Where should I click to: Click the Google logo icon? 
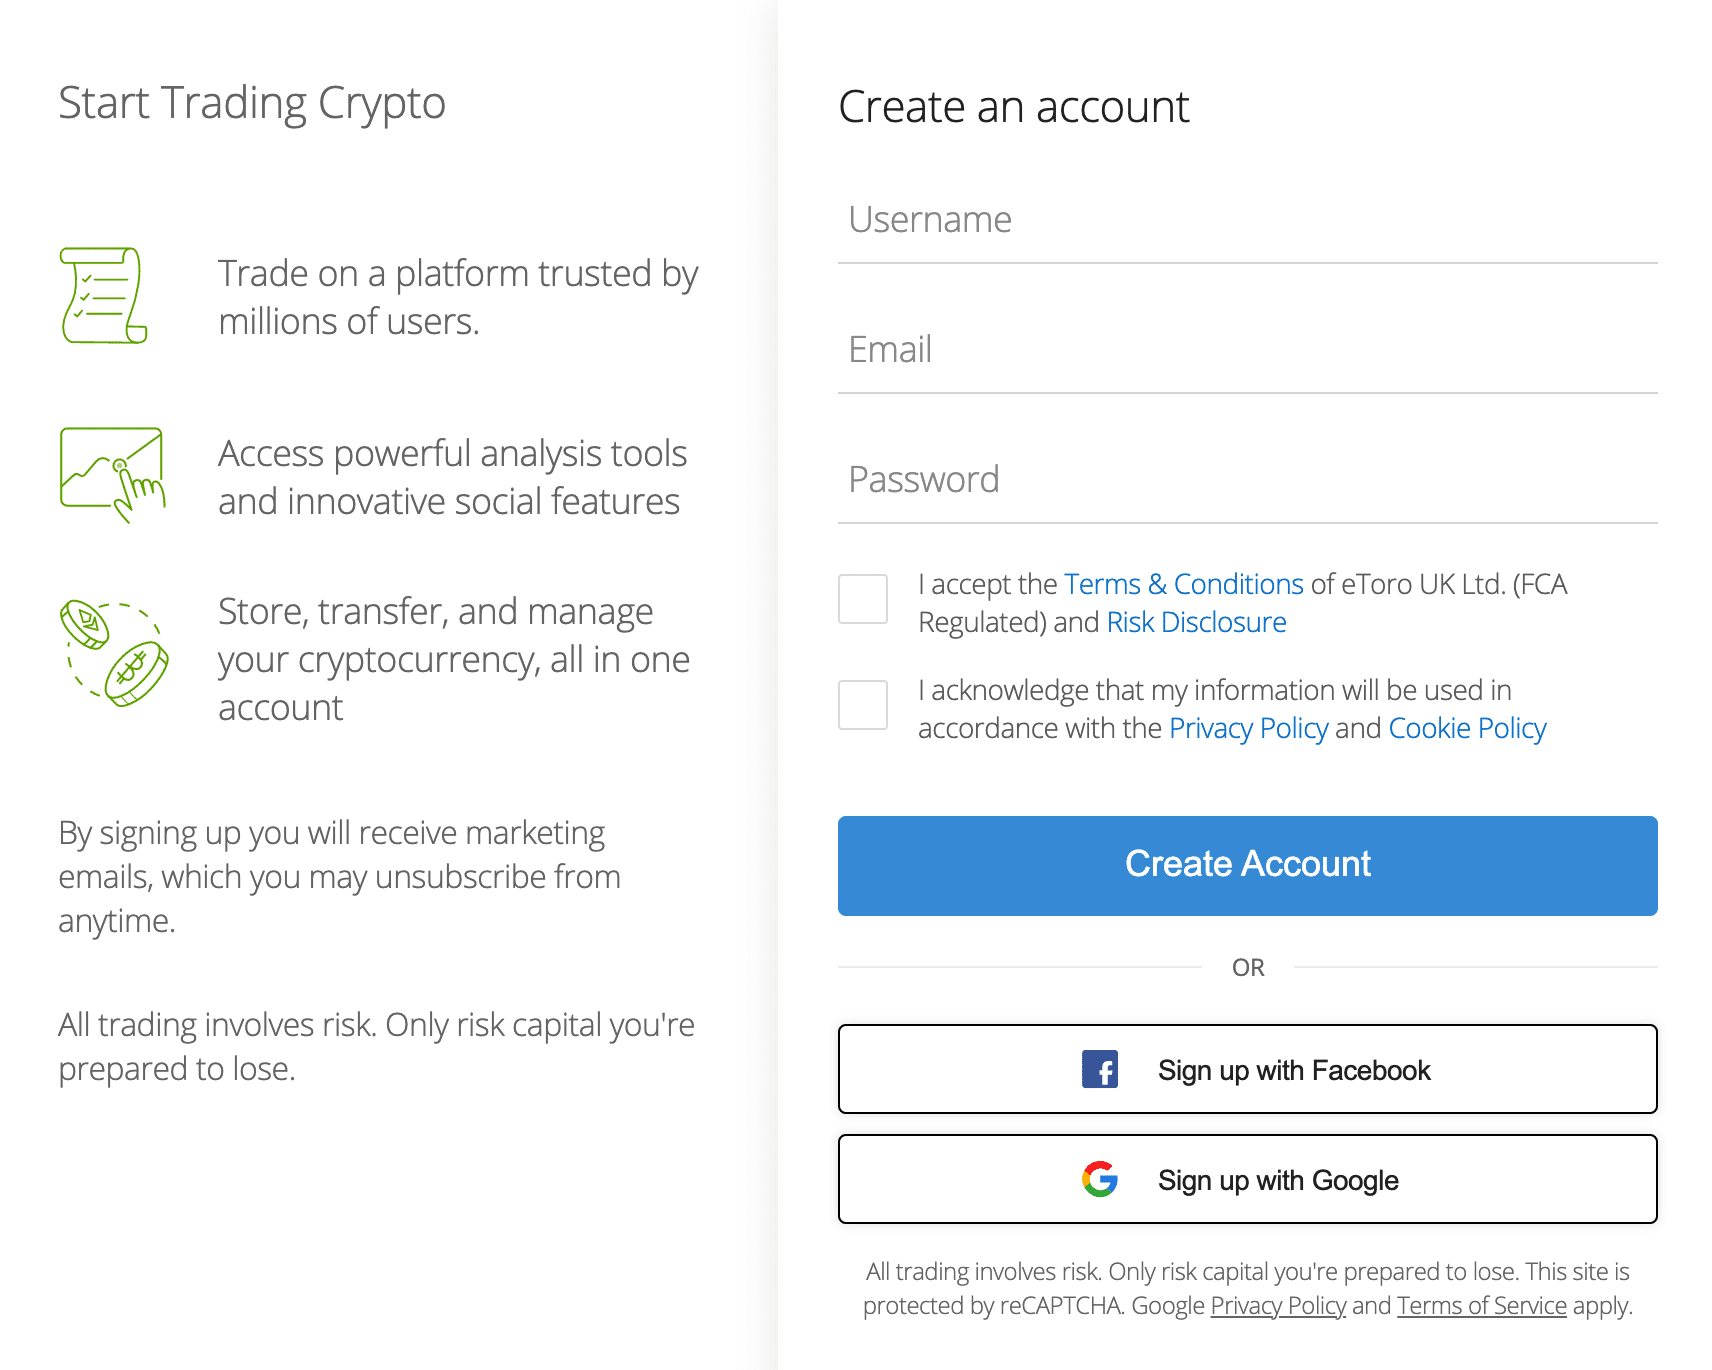pyautogui.click(x=1100, y=1179)
